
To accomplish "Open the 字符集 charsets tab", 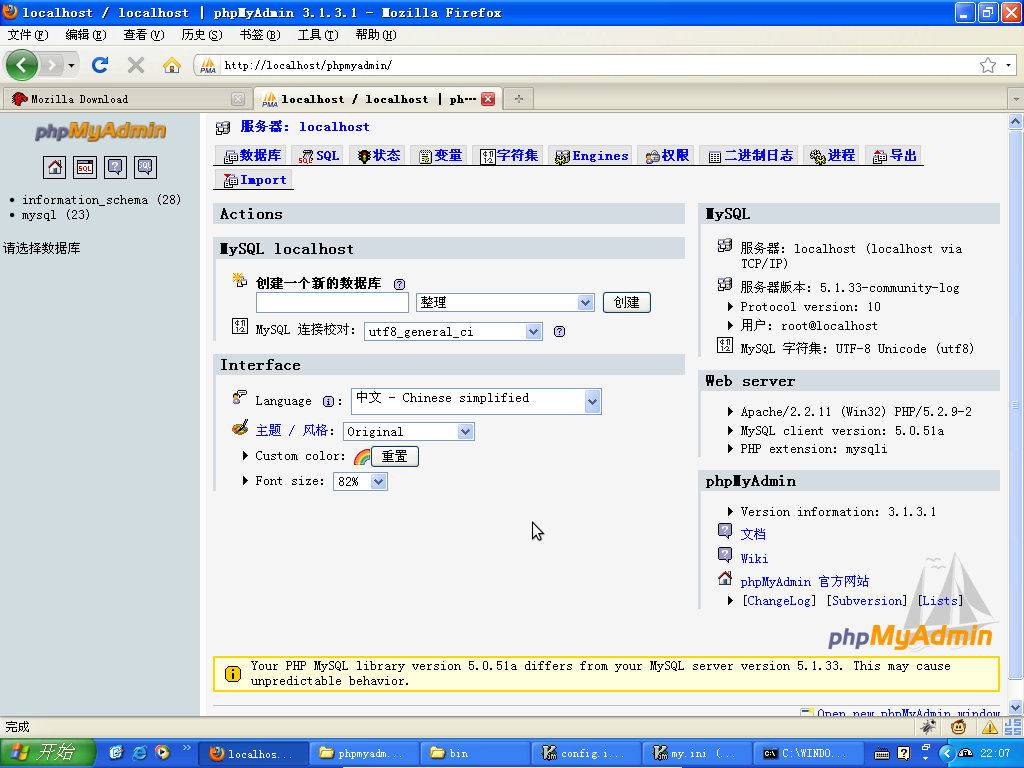I will (x=509, y=155).
